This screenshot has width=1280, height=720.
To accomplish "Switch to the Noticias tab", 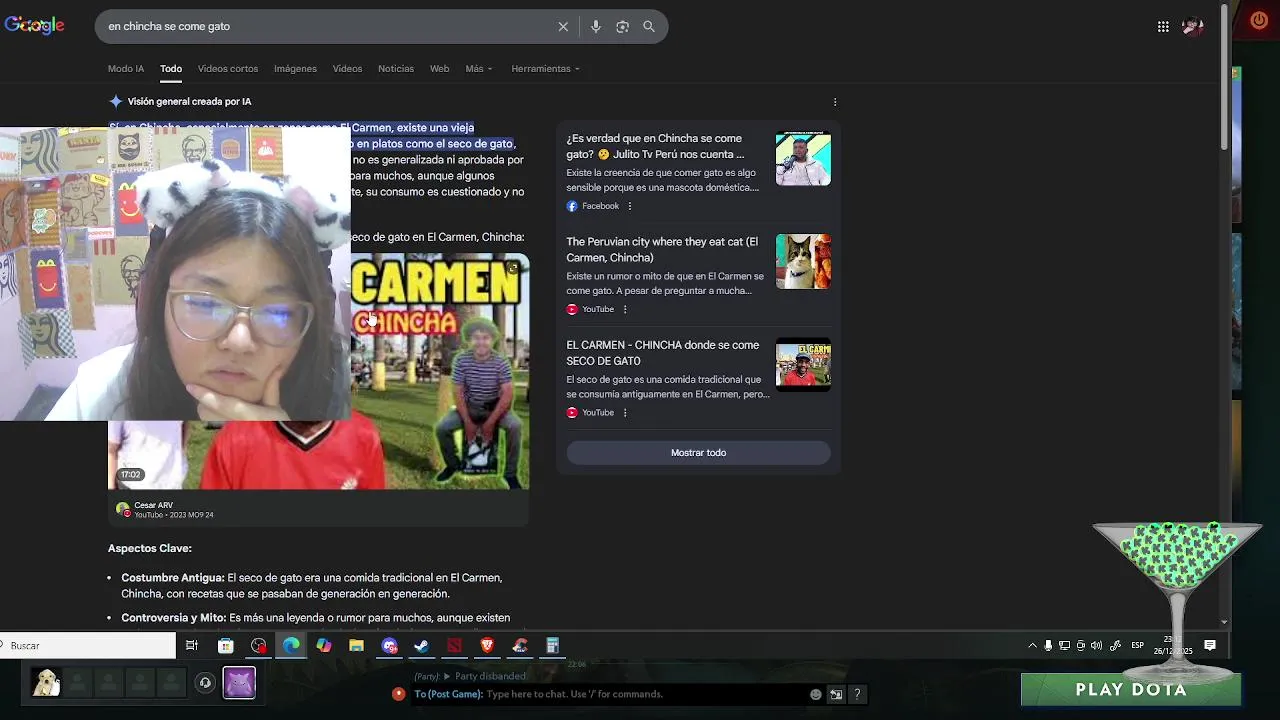I will click(x=396, y=69).
